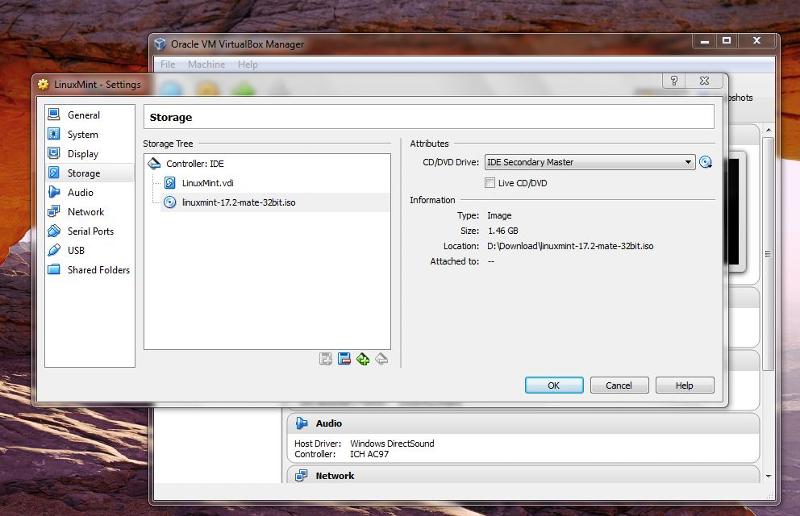Click the vertical scrollbar thumb in Manager
800x516 pixels.
click(768, 254)
